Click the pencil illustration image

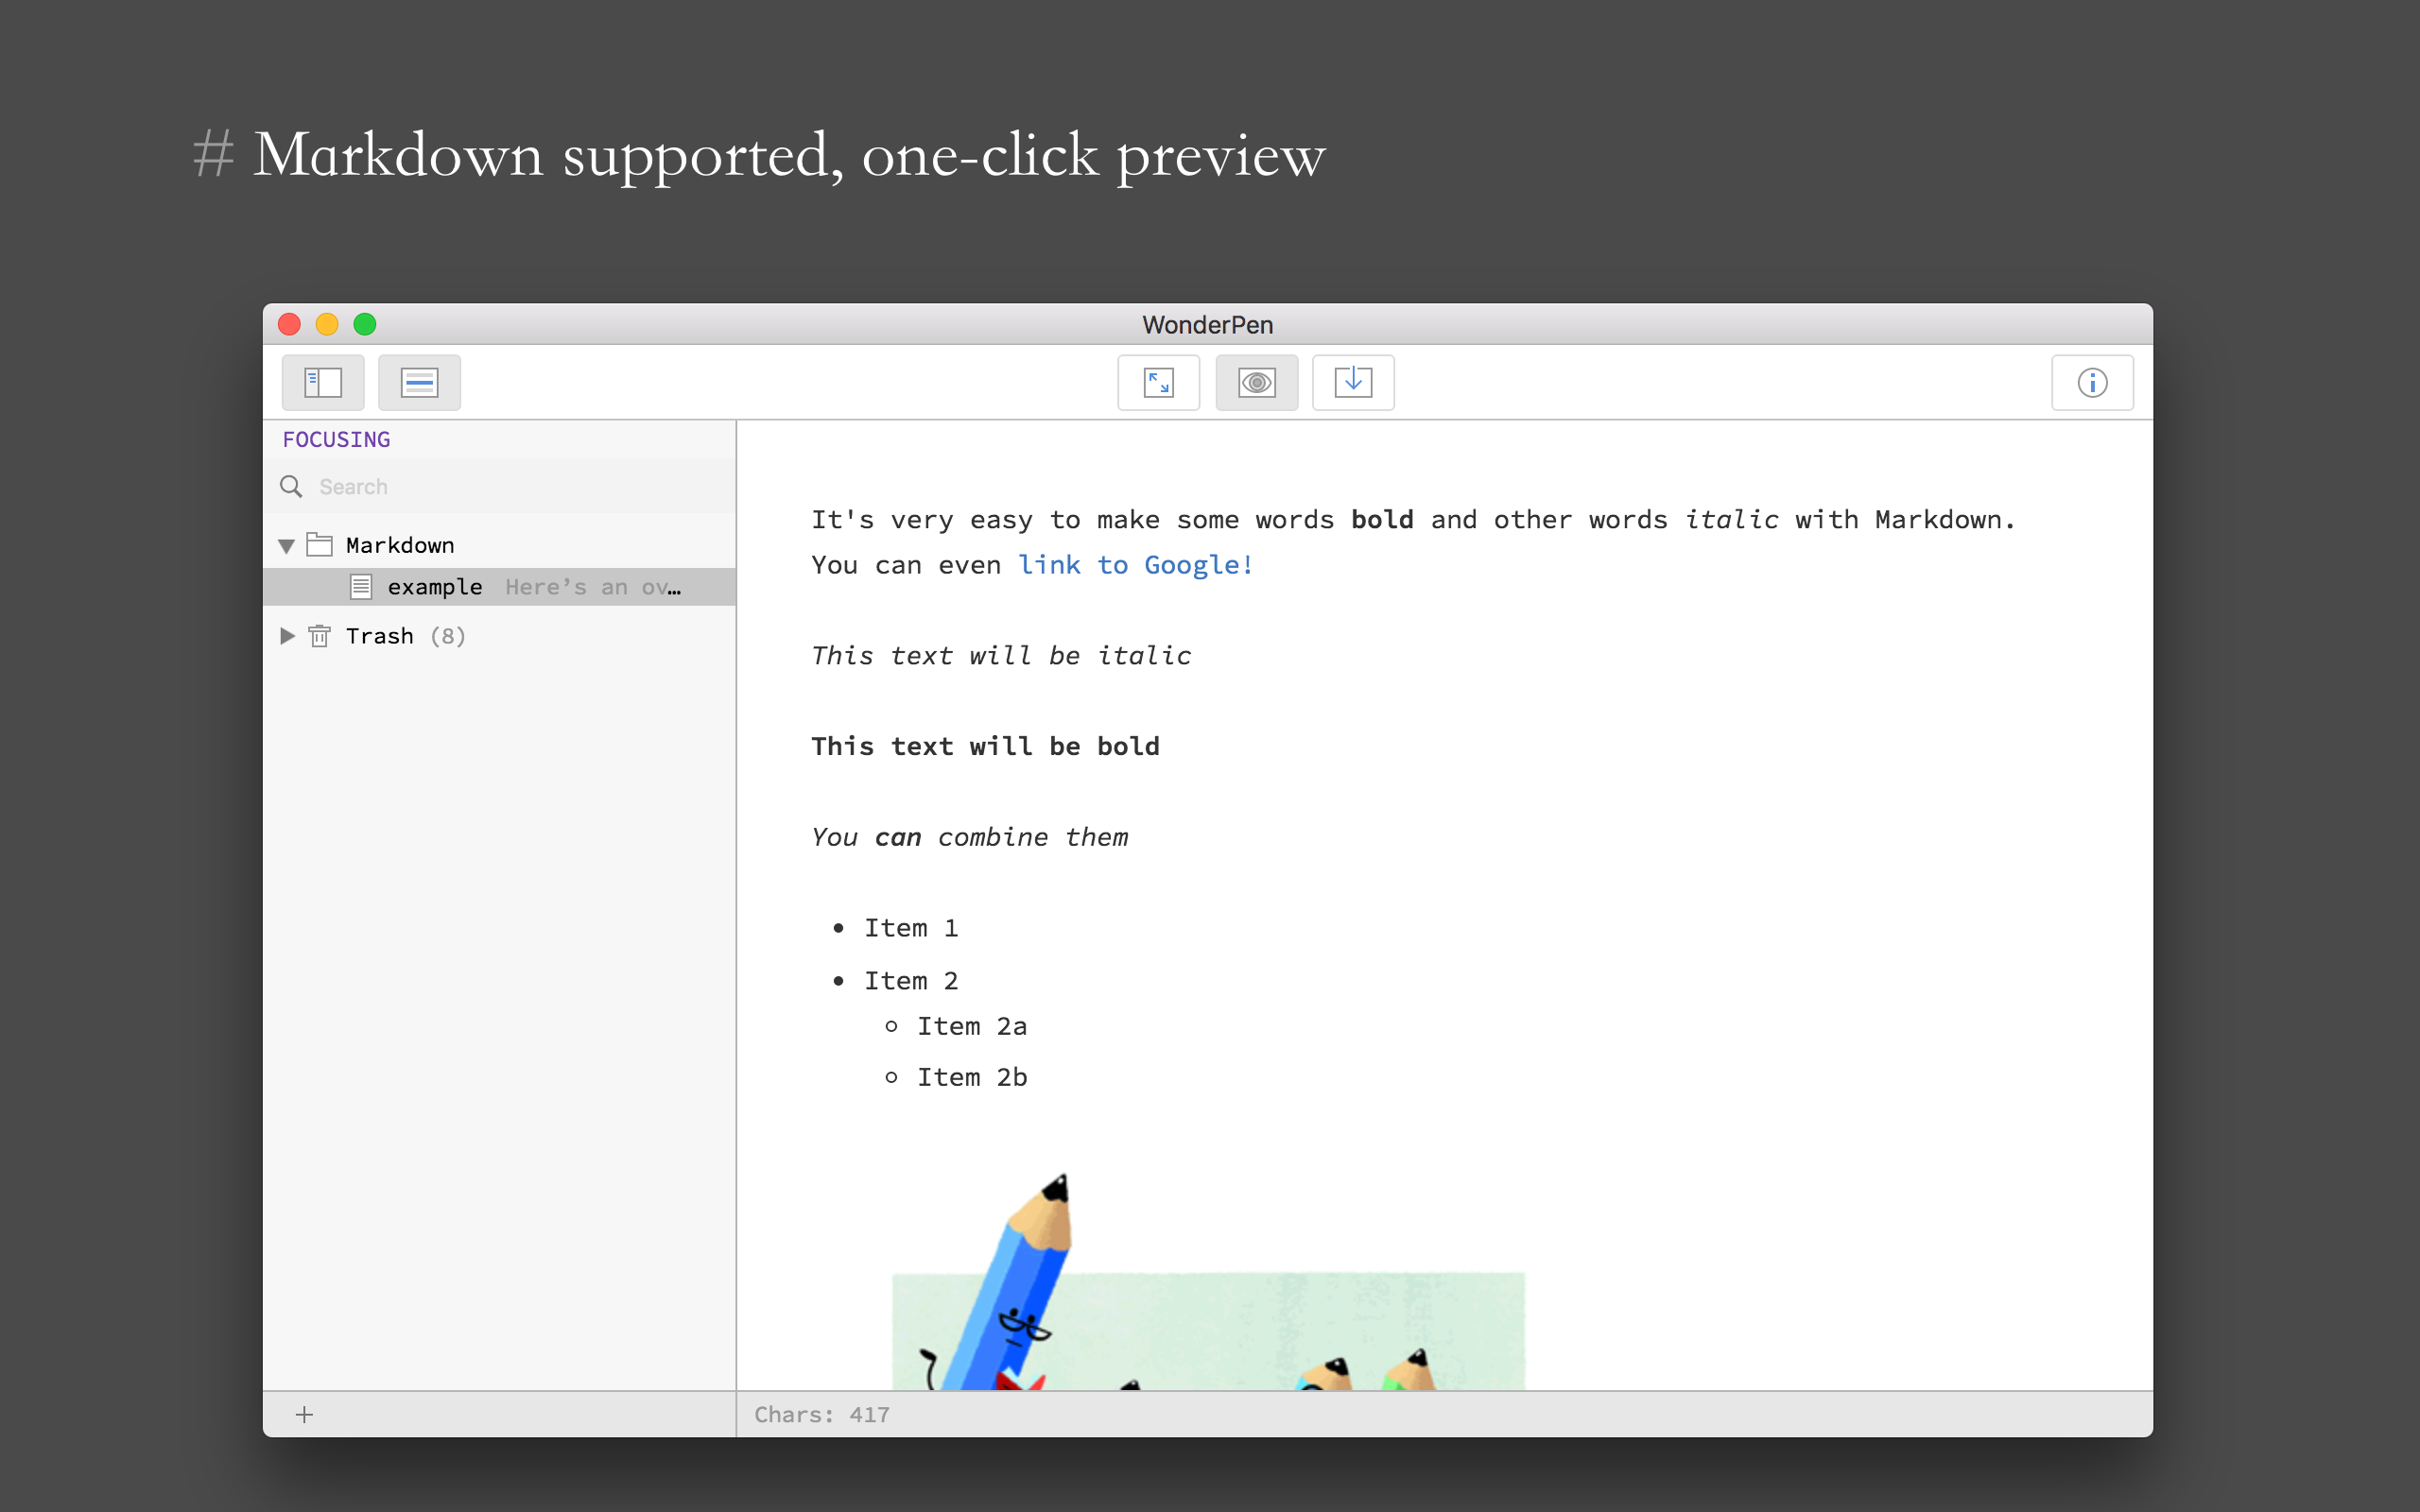point(1208,1282)
